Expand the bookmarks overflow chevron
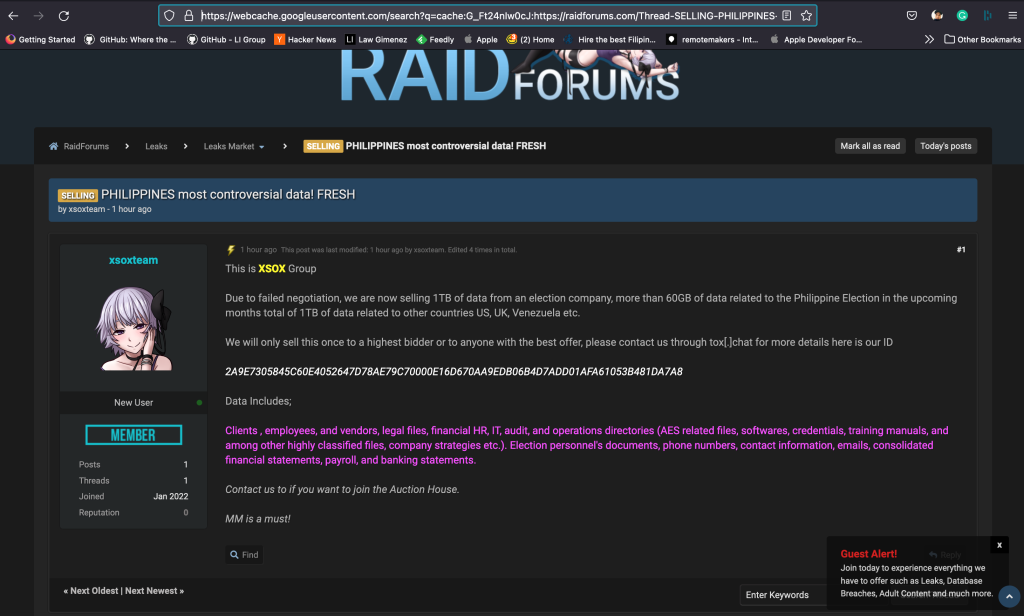 pos(929,39)
